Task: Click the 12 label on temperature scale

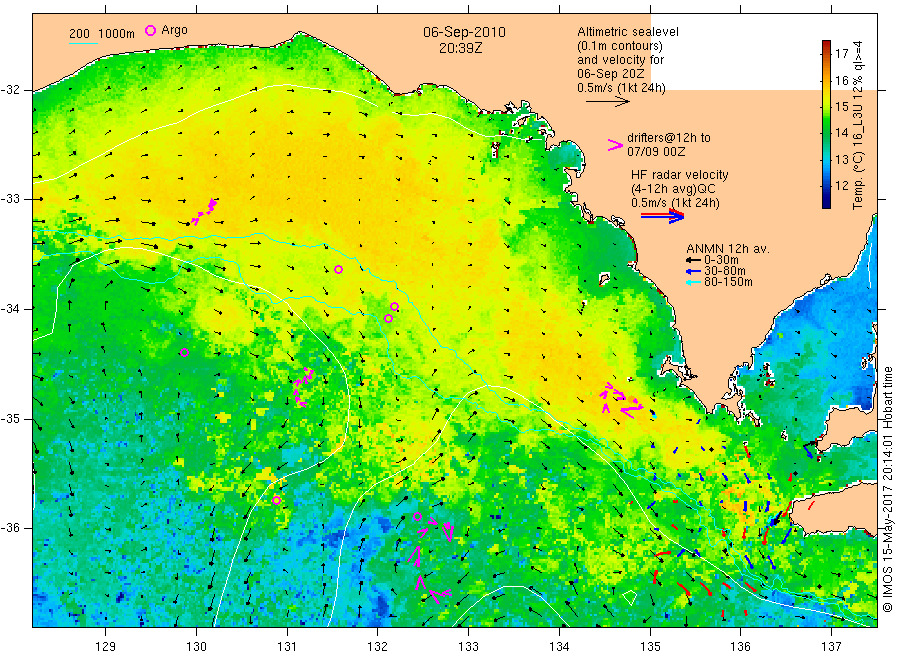Action: click(841, 185)
